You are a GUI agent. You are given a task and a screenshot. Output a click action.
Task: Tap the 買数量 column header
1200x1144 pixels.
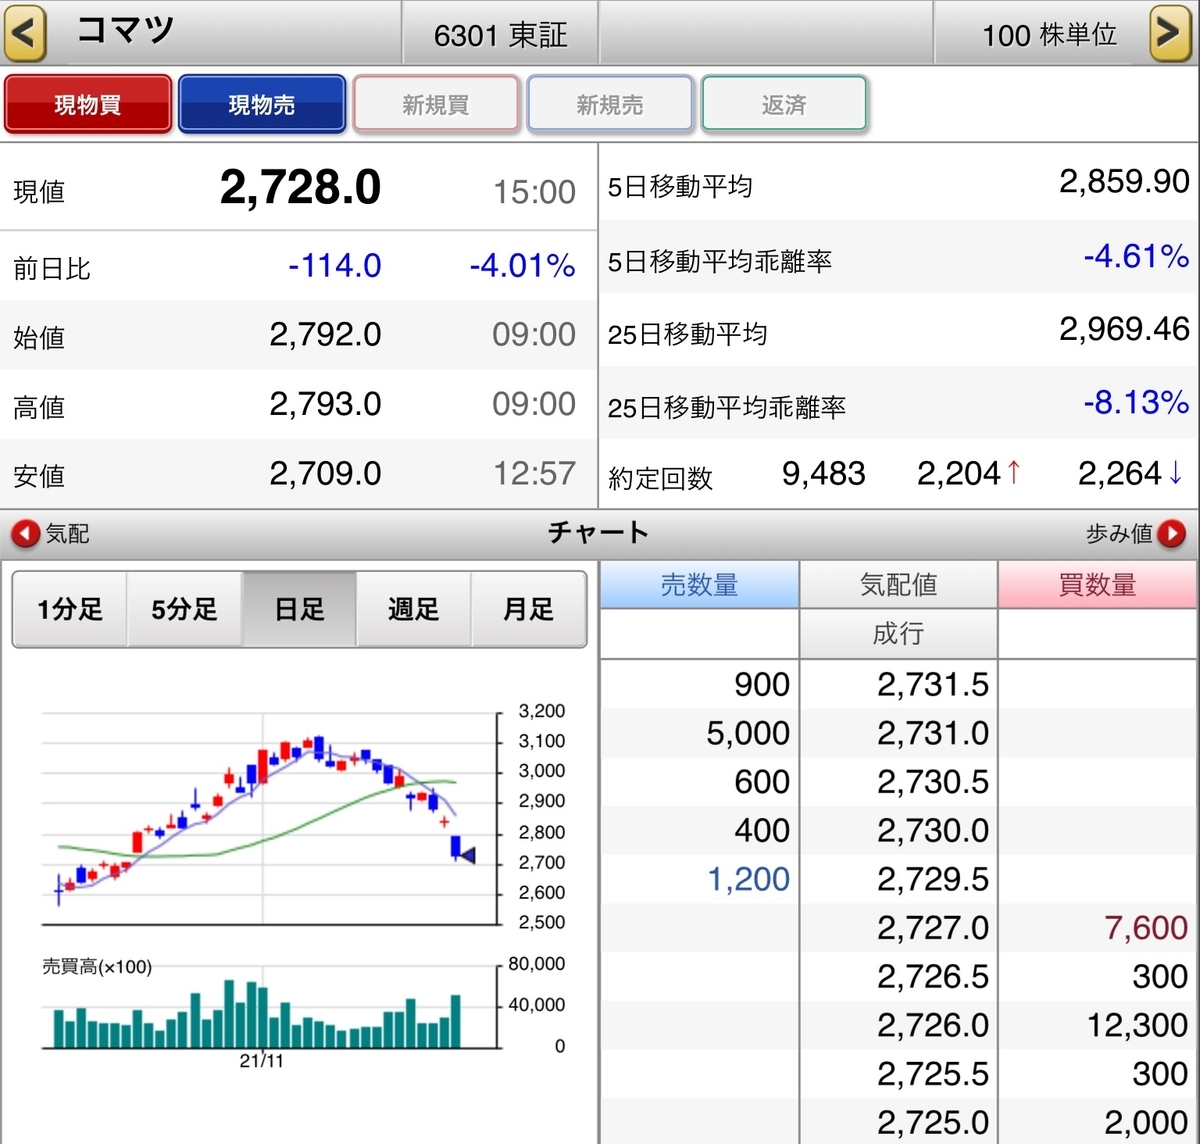tap(1098, 585)
